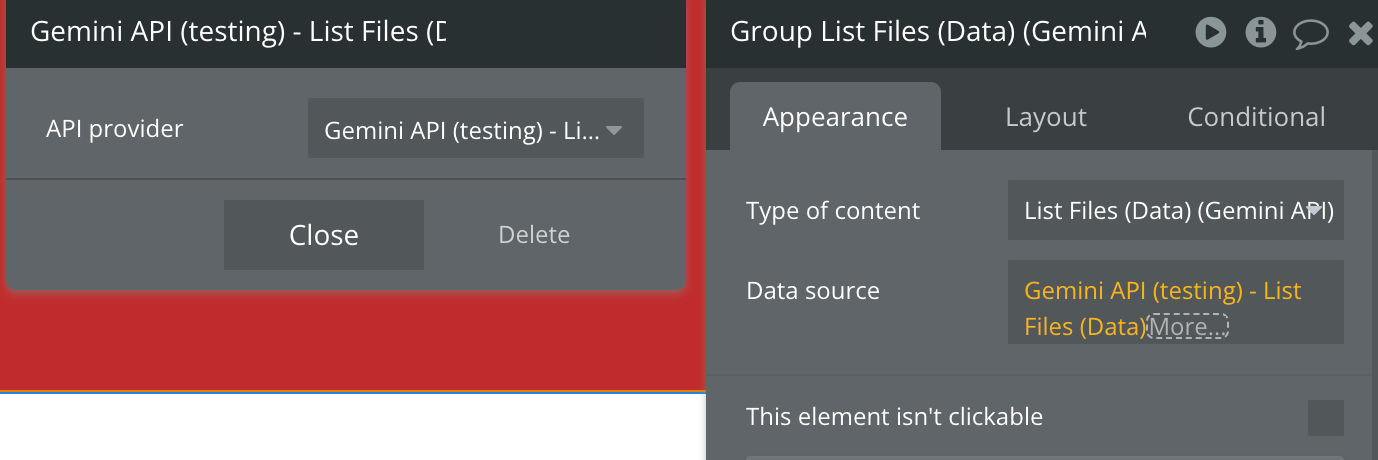1378x460 pixels.
Task: Go to the Conditional tab
Action: click(1256, 117)
